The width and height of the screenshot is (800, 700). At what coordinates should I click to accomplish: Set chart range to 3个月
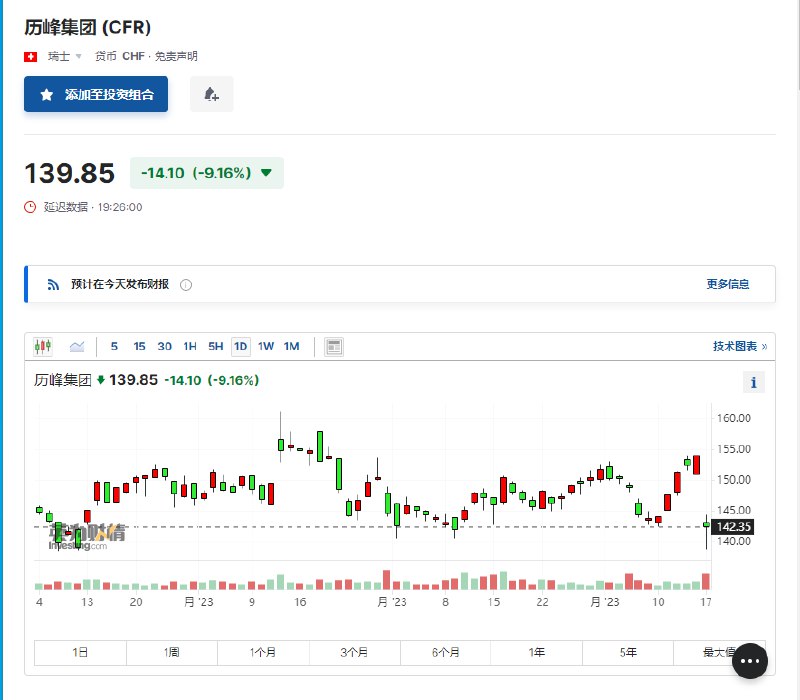(354, 652)
